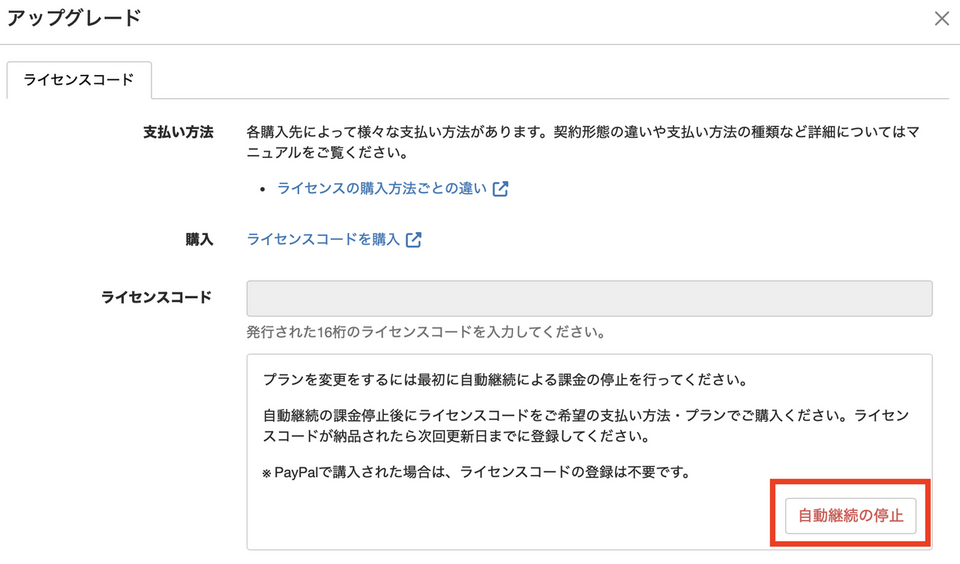The width and height of the screenshot is (960, 564).
Task: Click external-link icon next to ライセンスコードを購入
Action: [413, 239]
